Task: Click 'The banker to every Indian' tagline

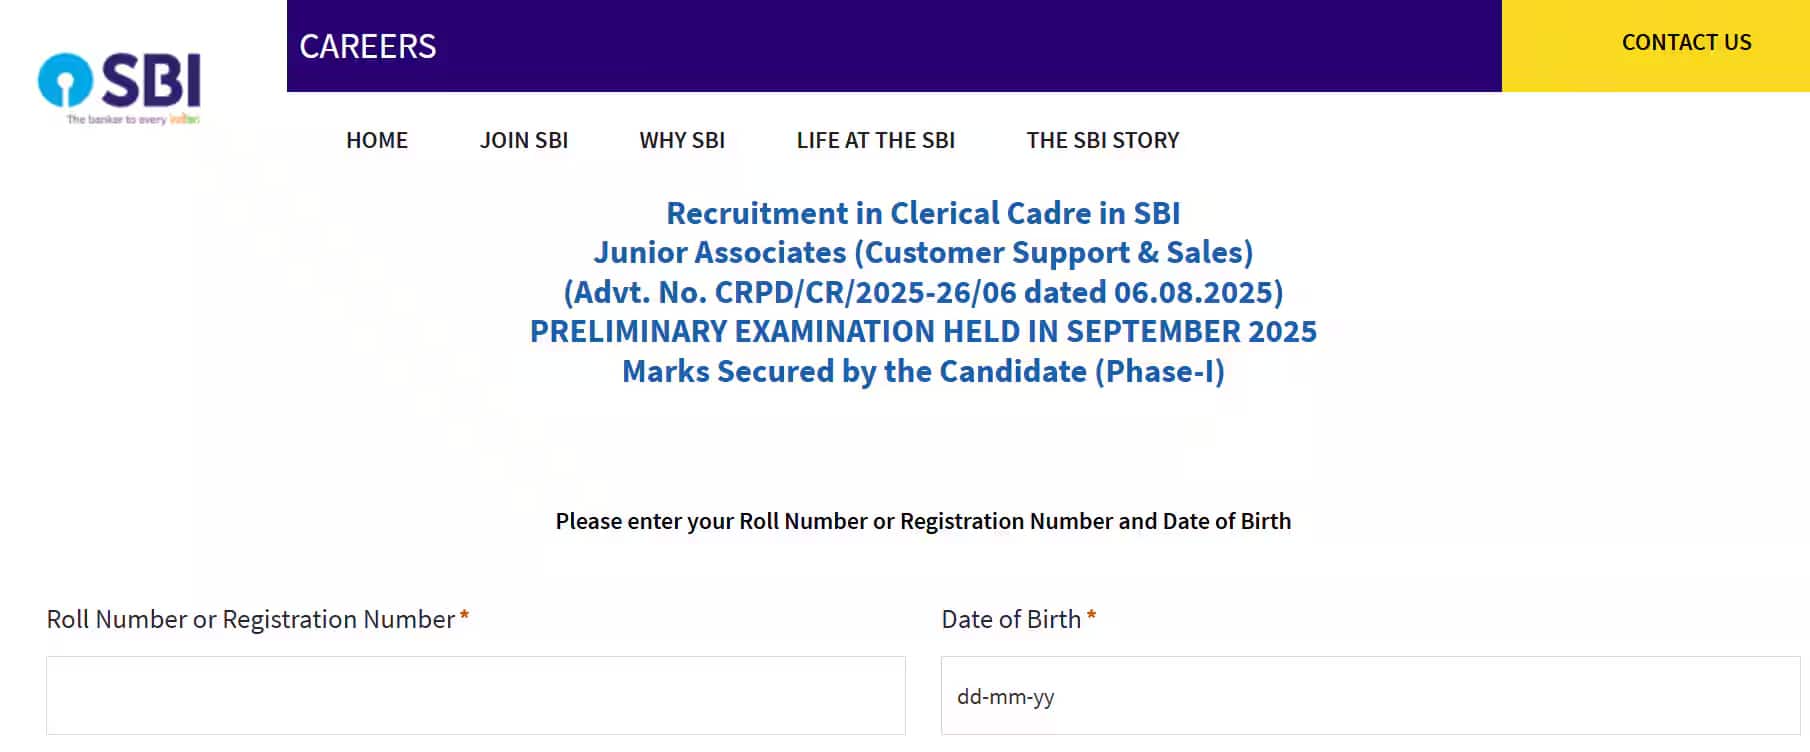Action: pyautogui.click(x=133, y=120)
